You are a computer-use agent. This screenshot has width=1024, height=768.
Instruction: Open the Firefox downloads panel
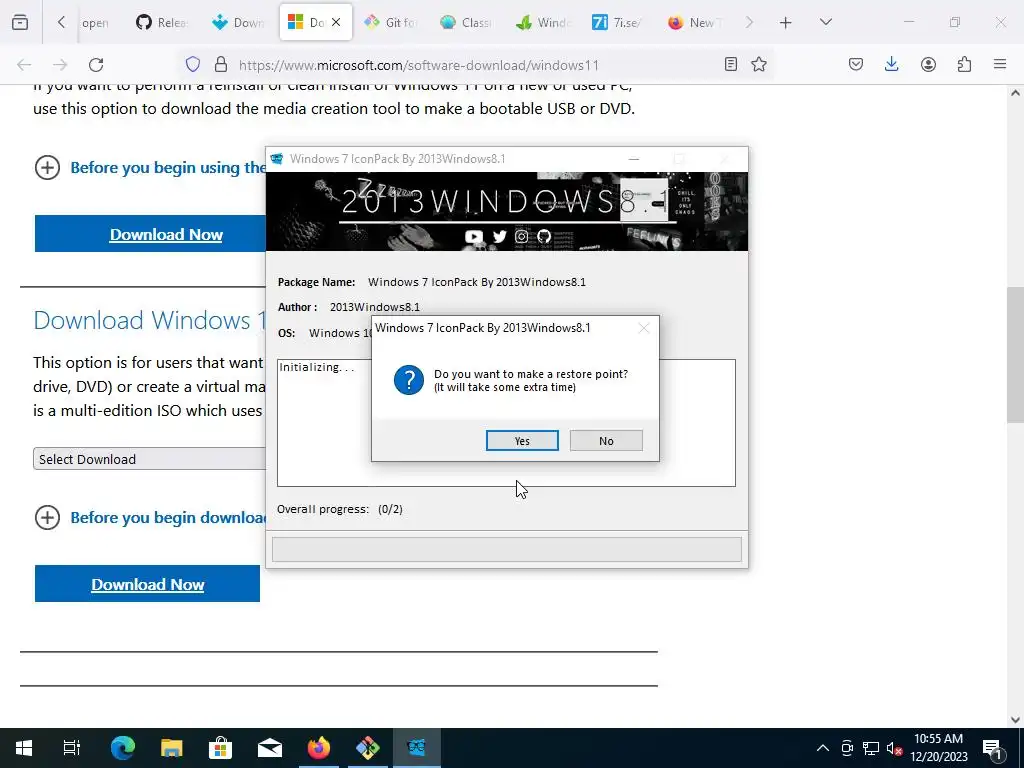pos(891,65)
